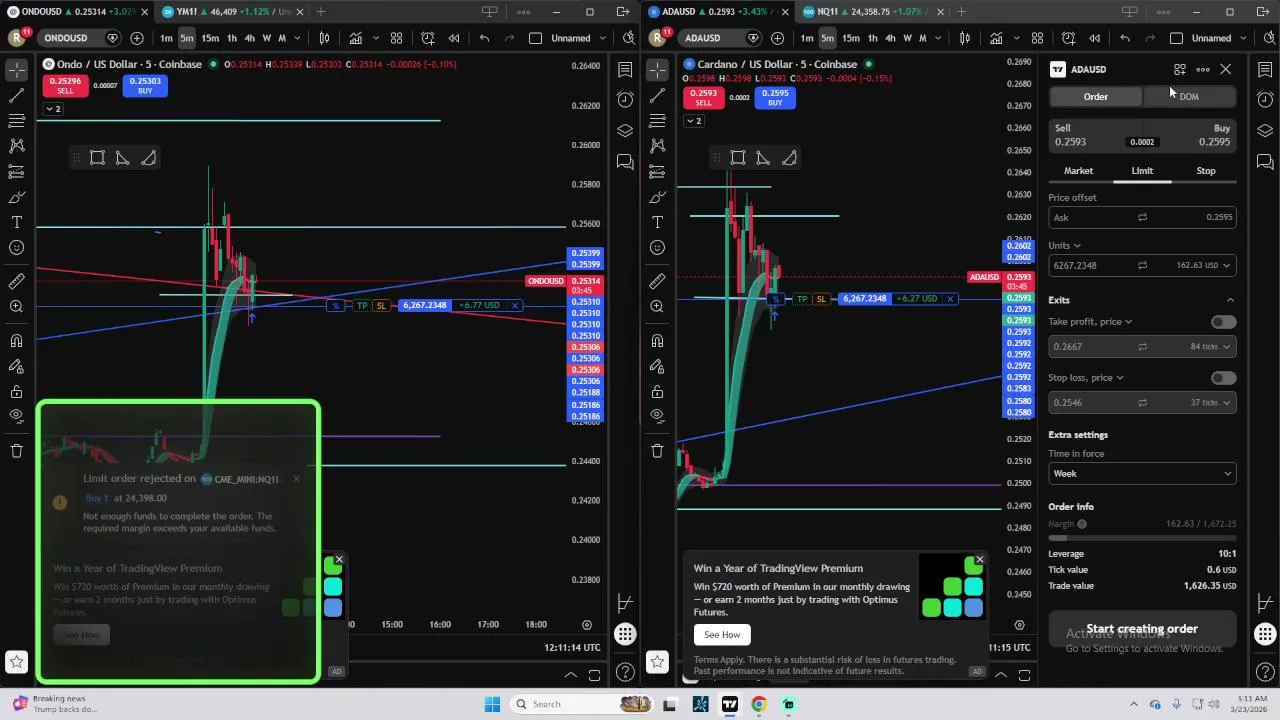Open candlestick chart type in ADAUSD toolbar

pos(964,38)
